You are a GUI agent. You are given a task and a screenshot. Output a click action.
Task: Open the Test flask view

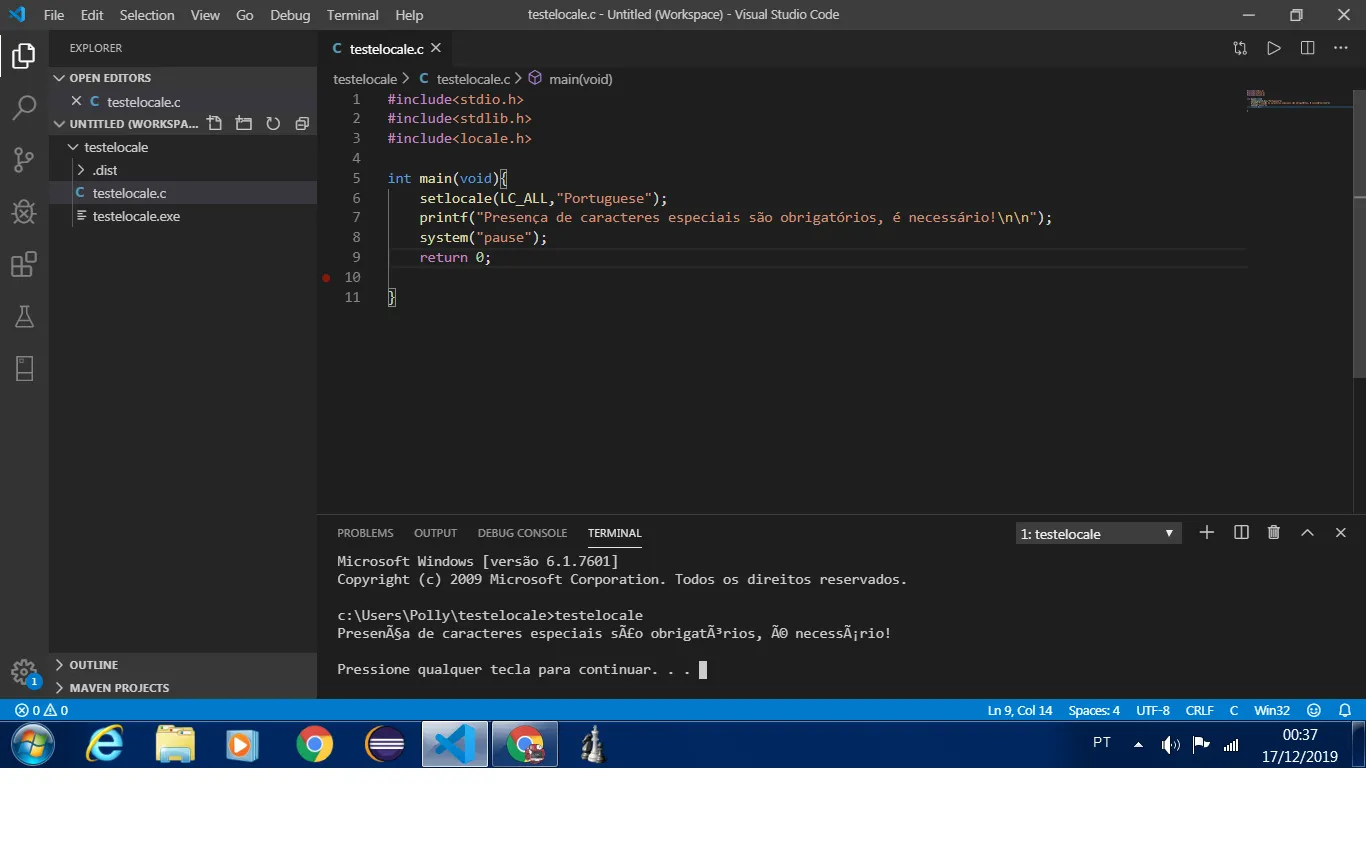click(x=24, y=317)
